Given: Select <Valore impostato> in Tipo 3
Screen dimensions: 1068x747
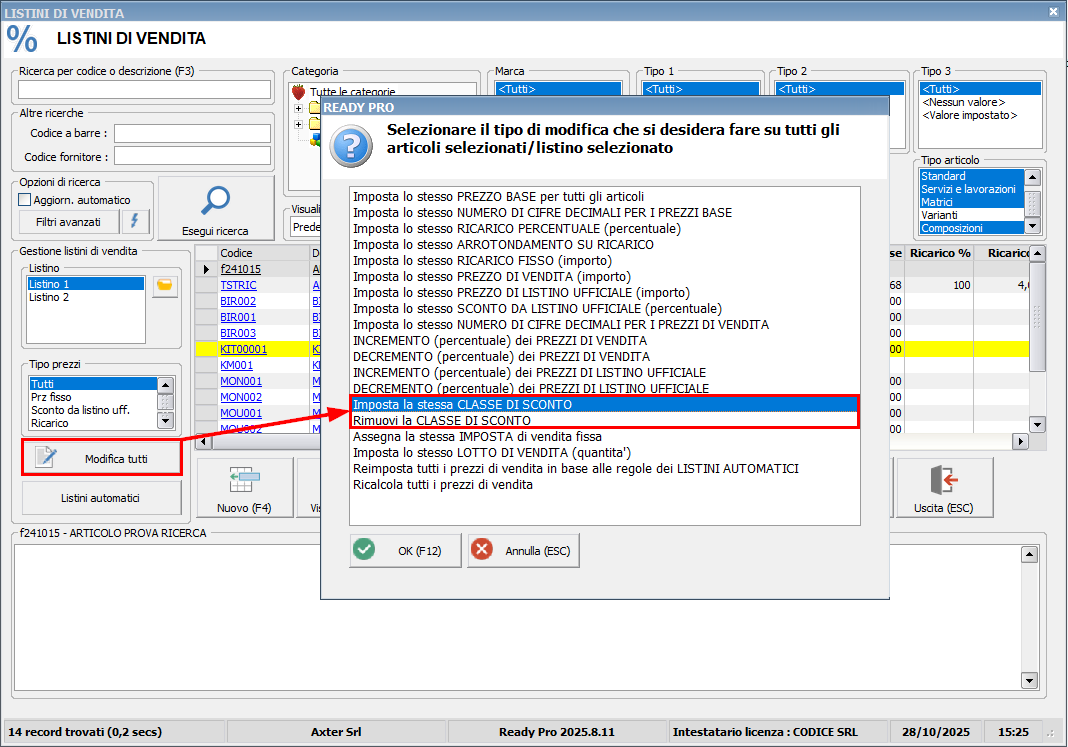Looking at the screenshot, I should coord(980,115).
